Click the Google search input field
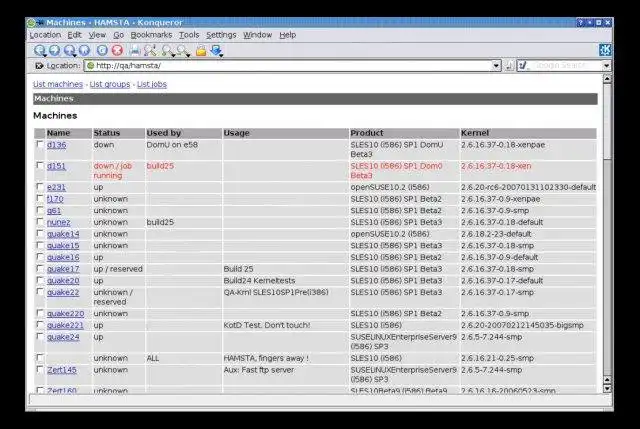Screen dimensions: 640x429 click(565, 66)
